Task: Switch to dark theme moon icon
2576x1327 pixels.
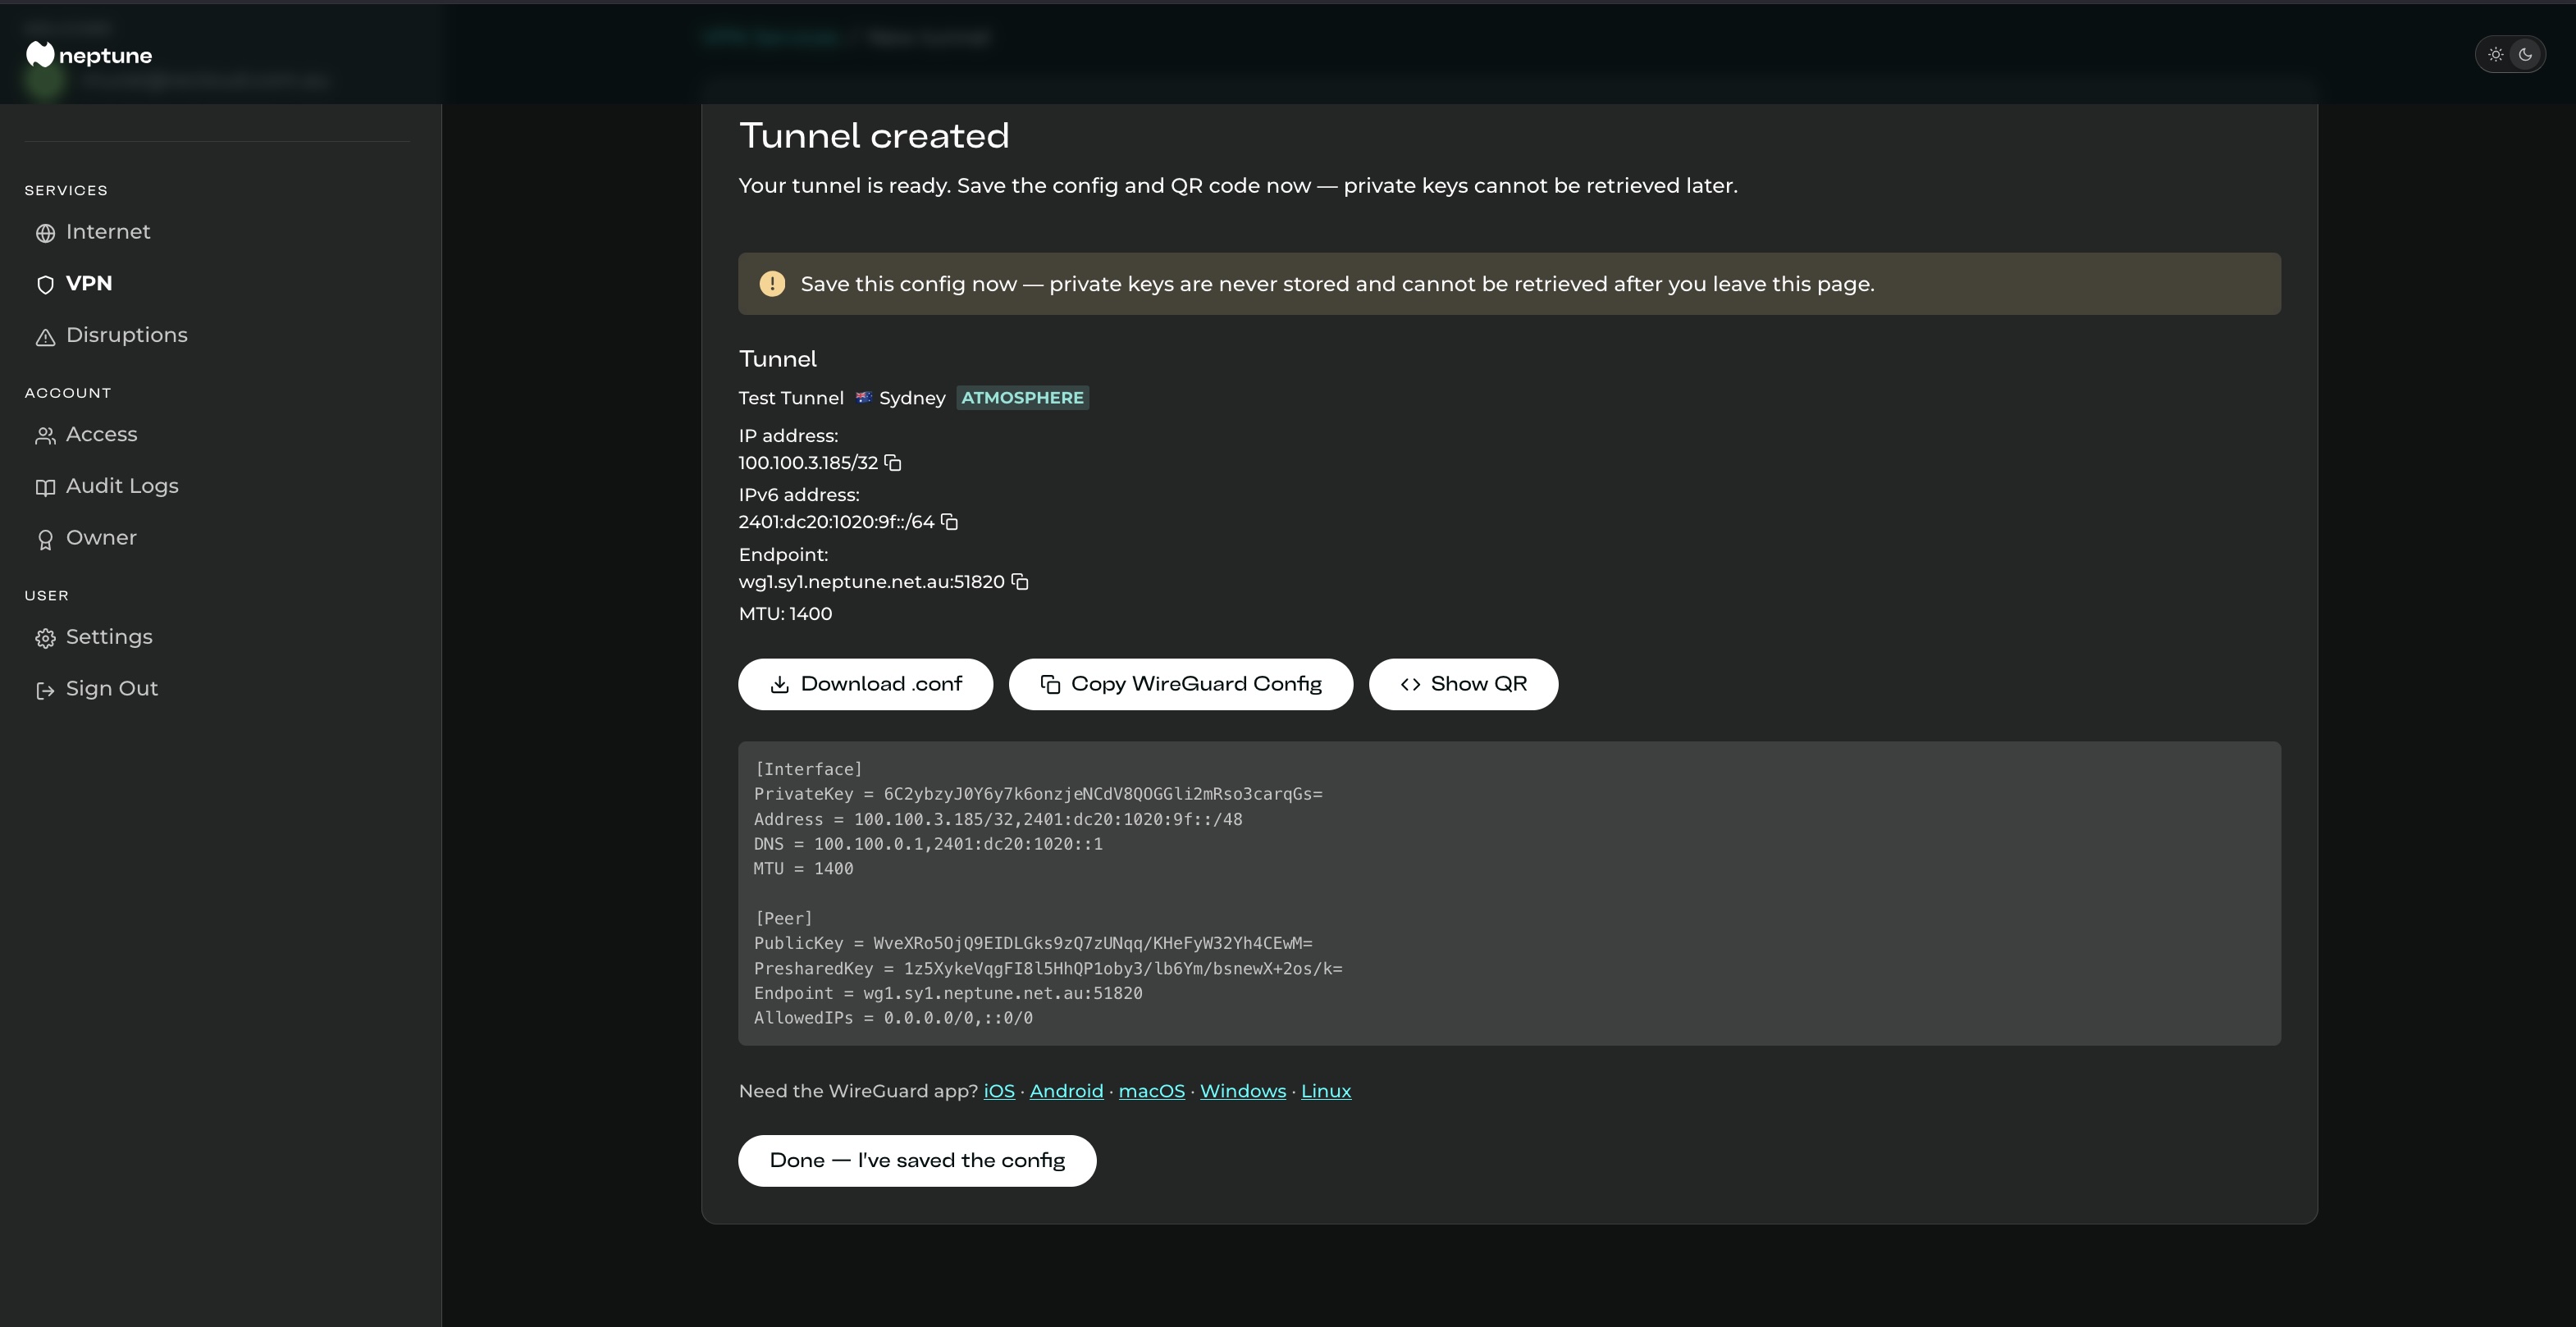Action: 2525,55
